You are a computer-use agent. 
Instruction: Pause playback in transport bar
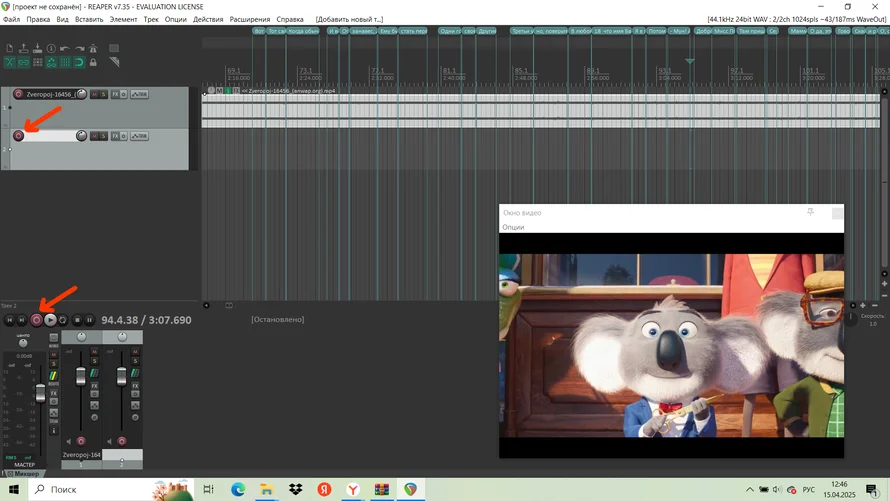pos(89,320)
